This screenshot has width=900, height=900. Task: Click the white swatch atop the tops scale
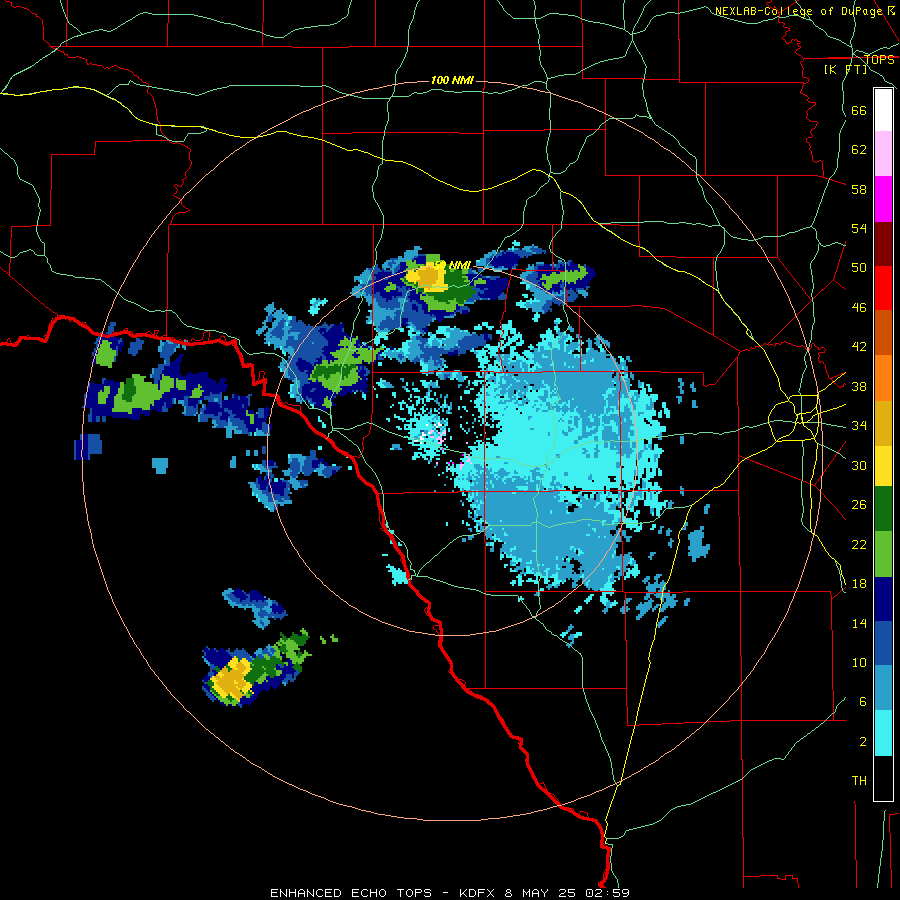tap(883, 110)
